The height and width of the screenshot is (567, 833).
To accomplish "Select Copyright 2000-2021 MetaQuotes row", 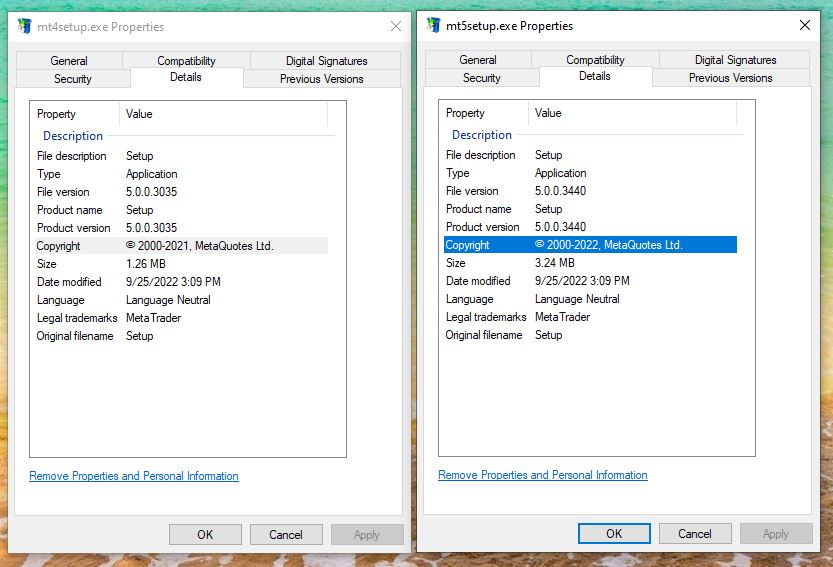I will 182,246.
